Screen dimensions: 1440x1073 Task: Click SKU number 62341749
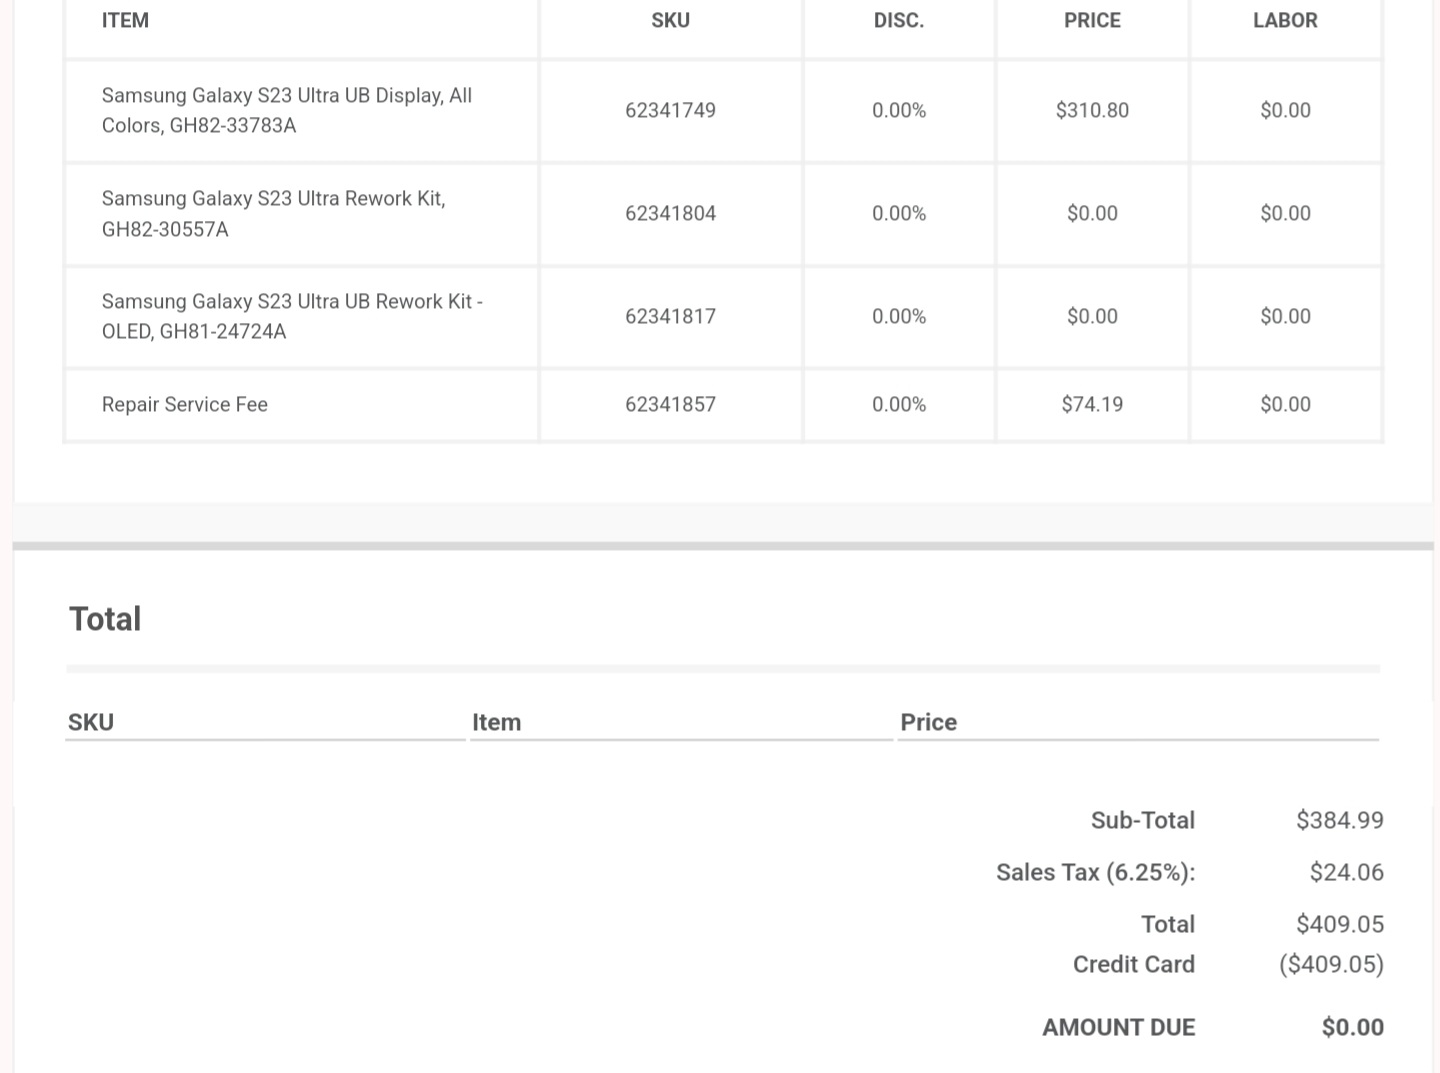[x=670, y=110]
